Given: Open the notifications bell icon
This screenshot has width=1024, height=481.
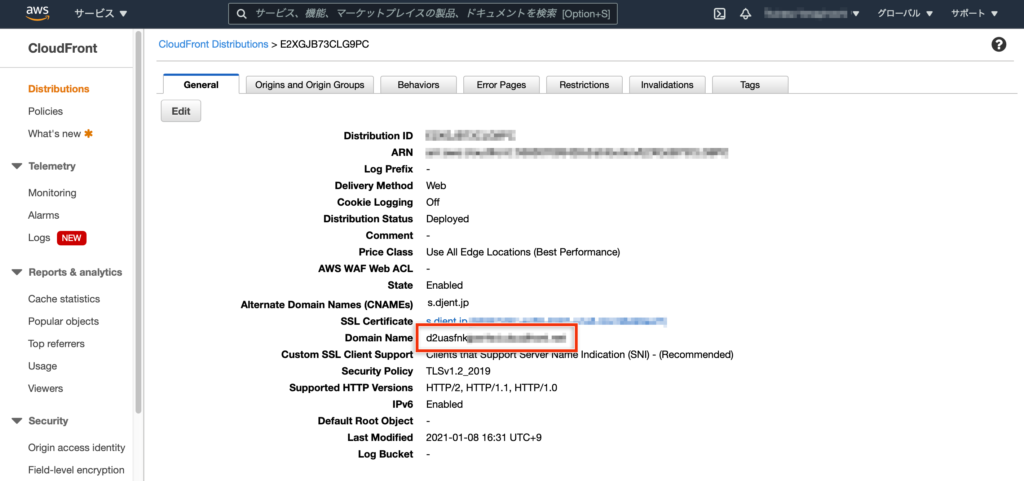Looking at the screenshot, I should (x=746, y=14).
